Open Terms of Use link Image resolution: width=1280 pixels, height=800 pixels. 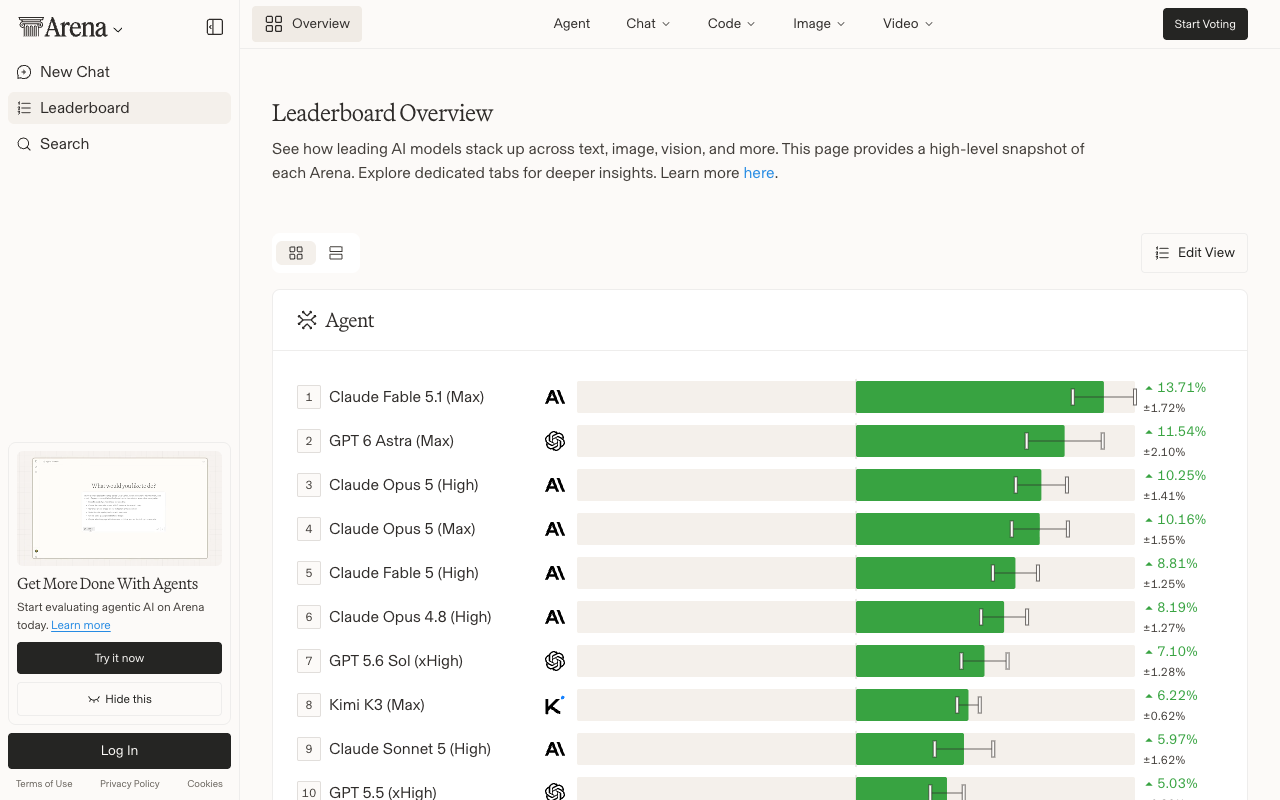[44, 784]
